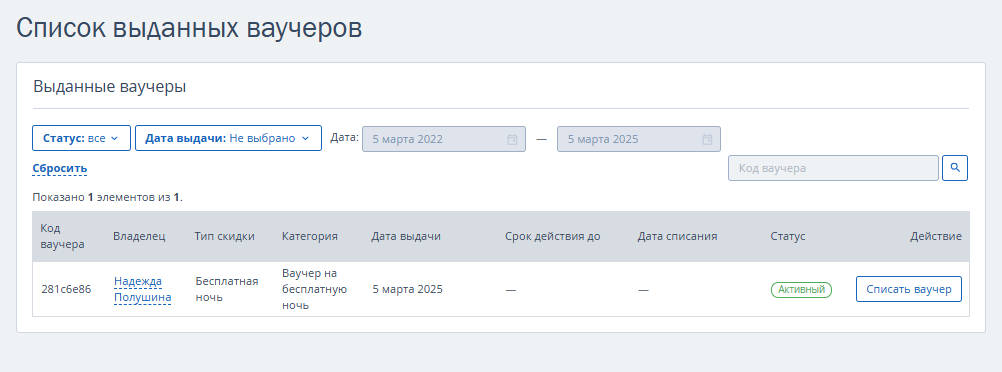Click the Ваучер на бесплатную ночь category cell
The image size is (1002, 372).
tap(314, 289)
